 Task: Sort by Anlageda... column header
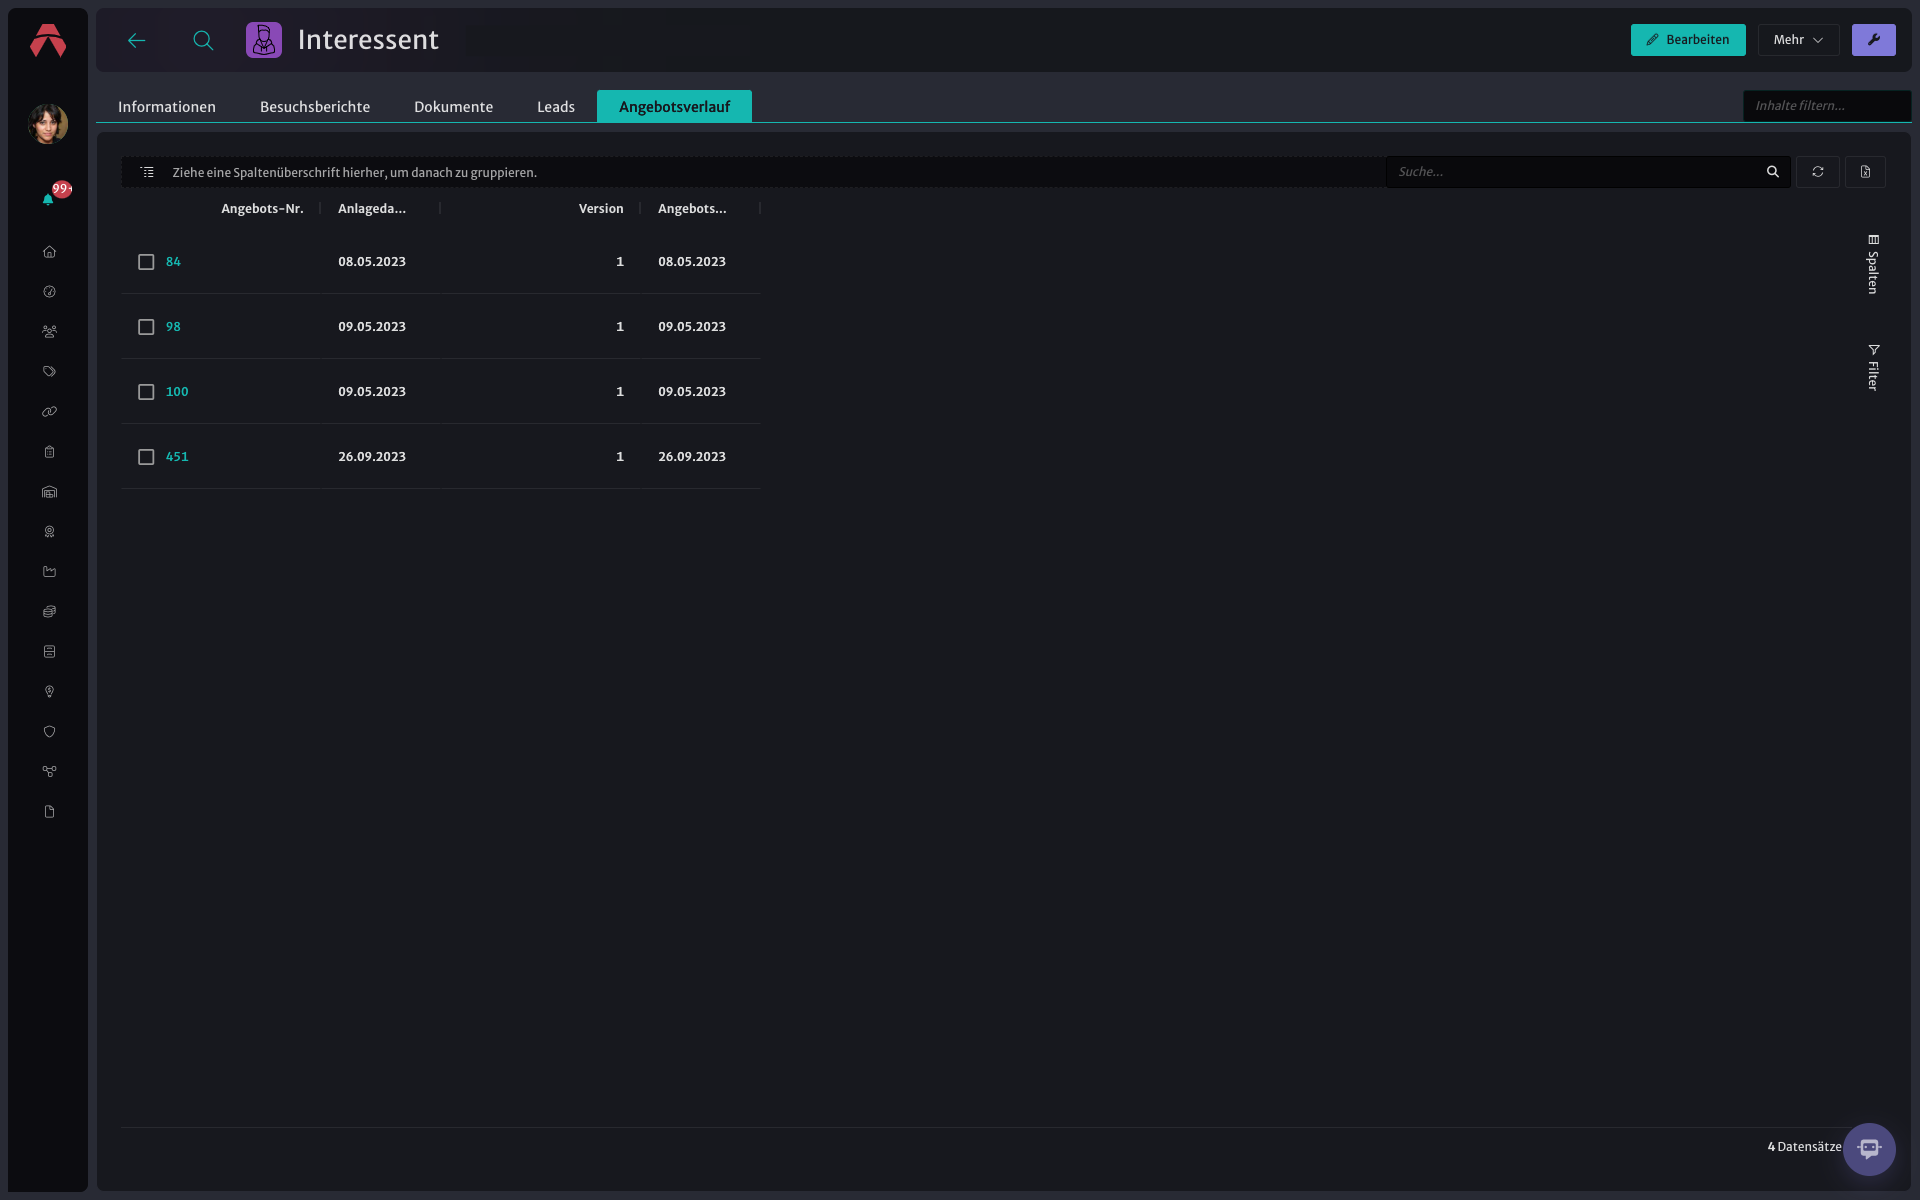[x=372, y=209]
